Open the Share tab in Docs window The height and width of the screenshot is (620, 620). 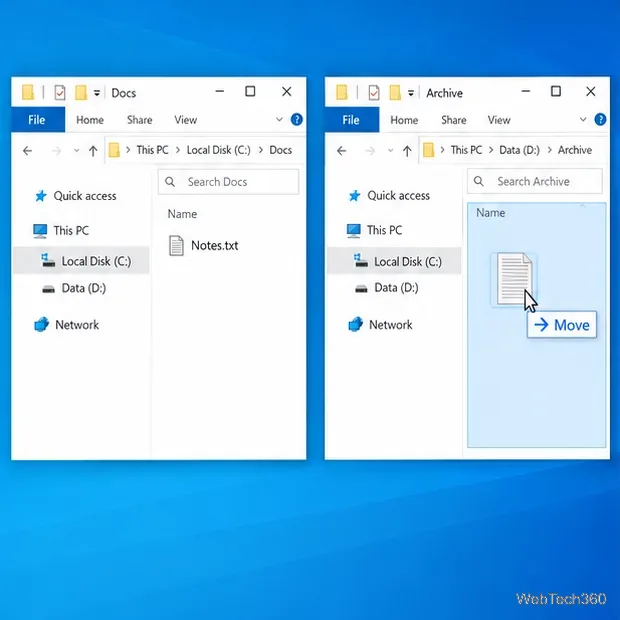click(139, 120)
